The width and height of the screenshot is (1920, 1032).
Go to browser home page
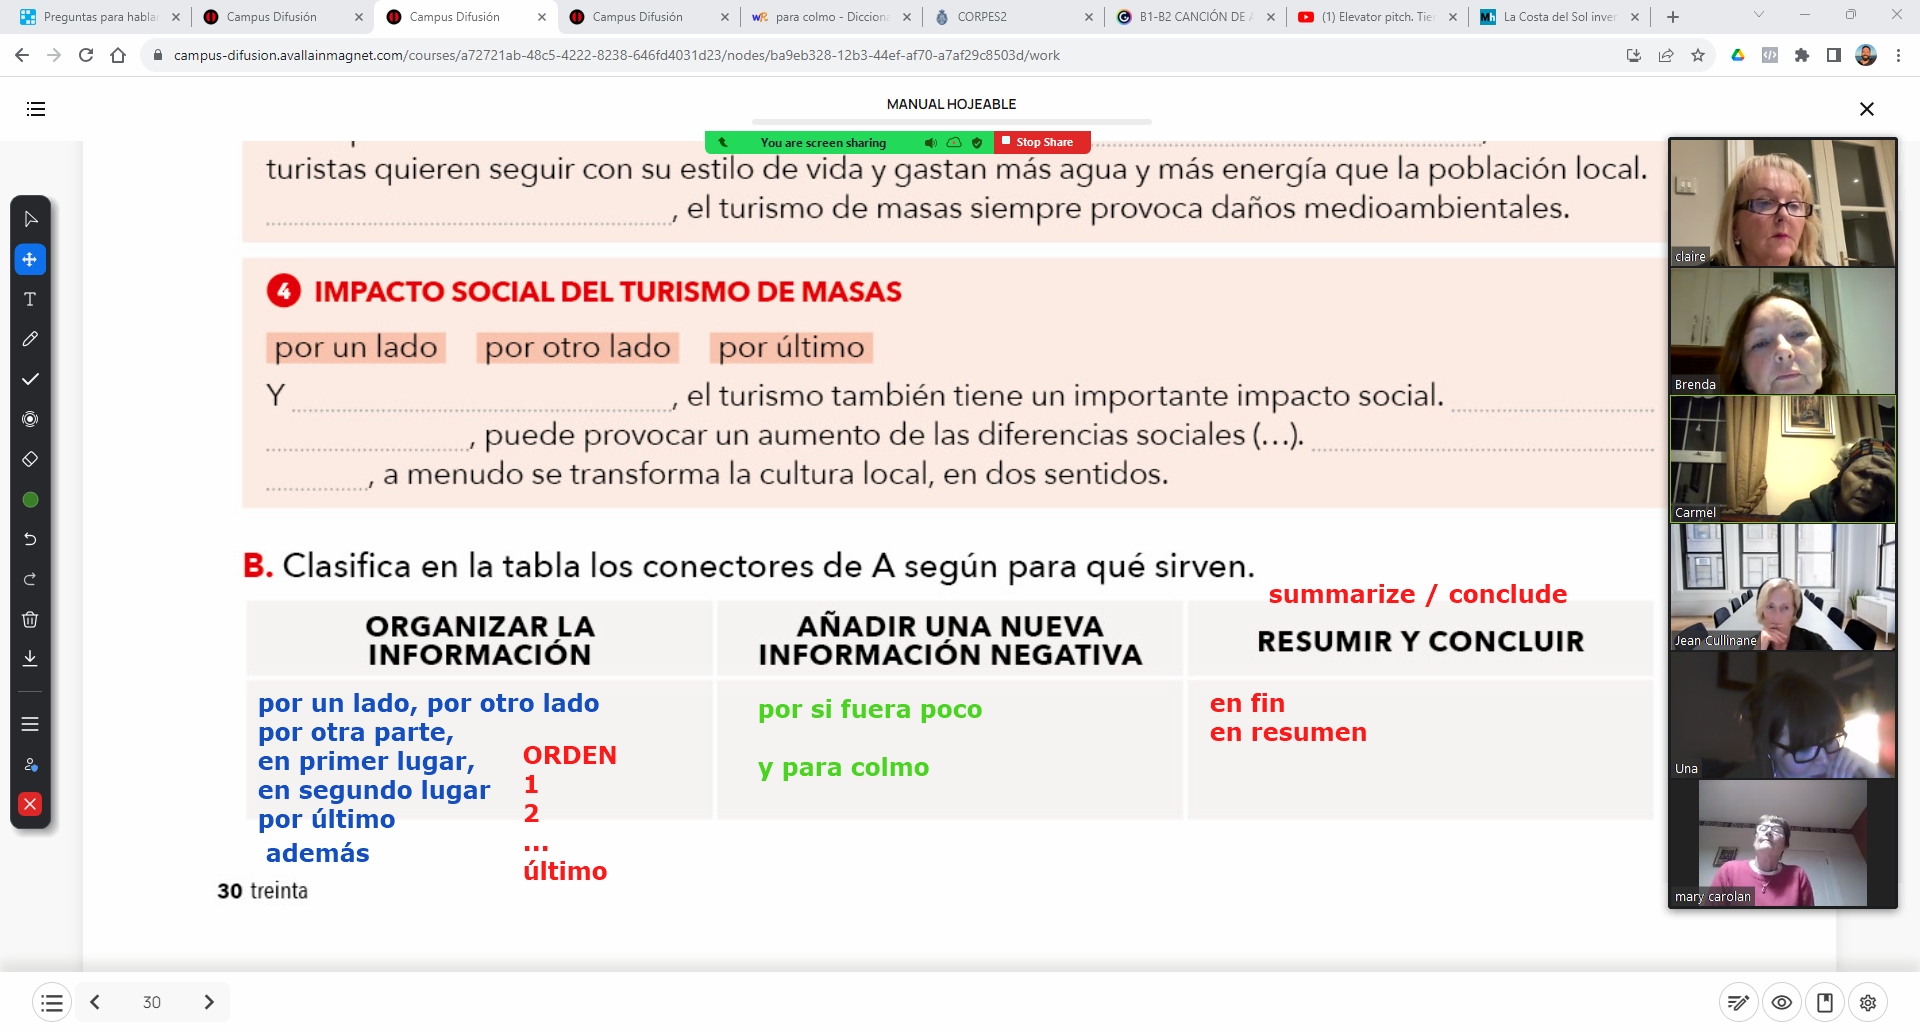point(118,55)
